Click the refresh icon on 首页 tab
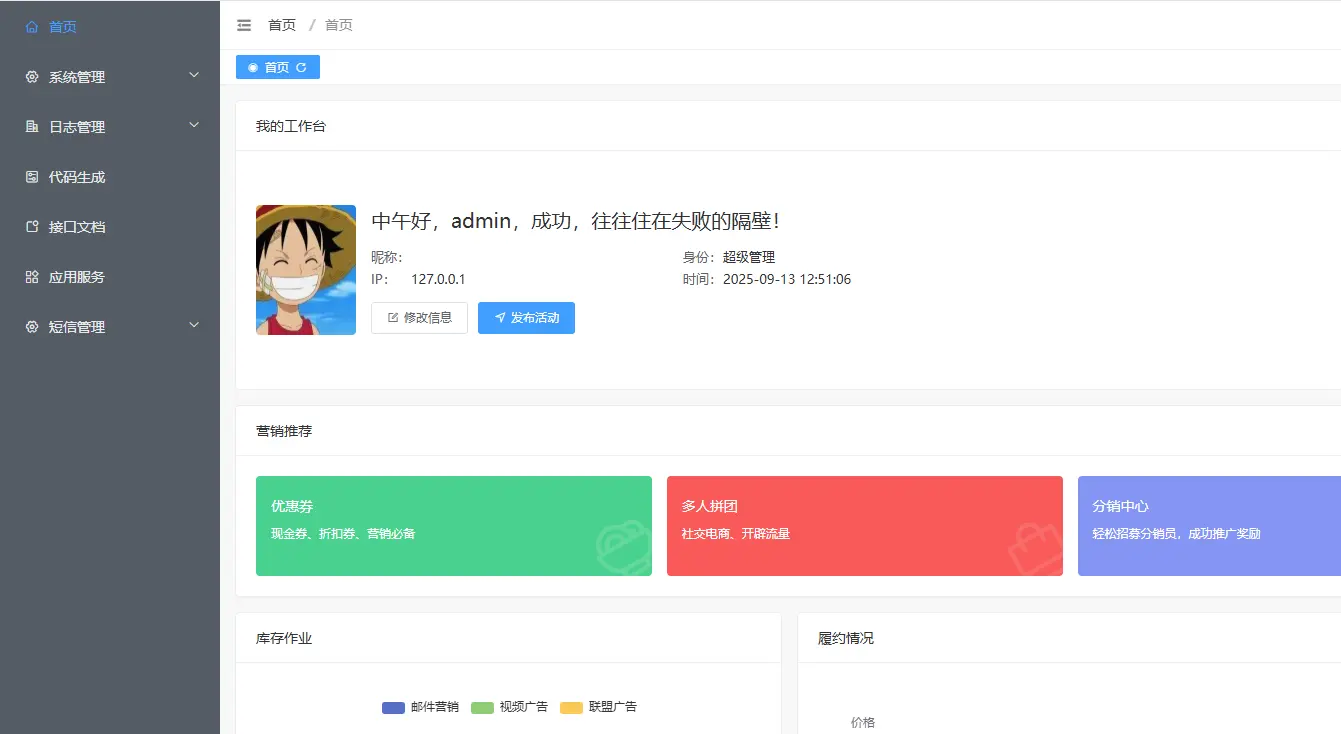 tap(301, 67)
